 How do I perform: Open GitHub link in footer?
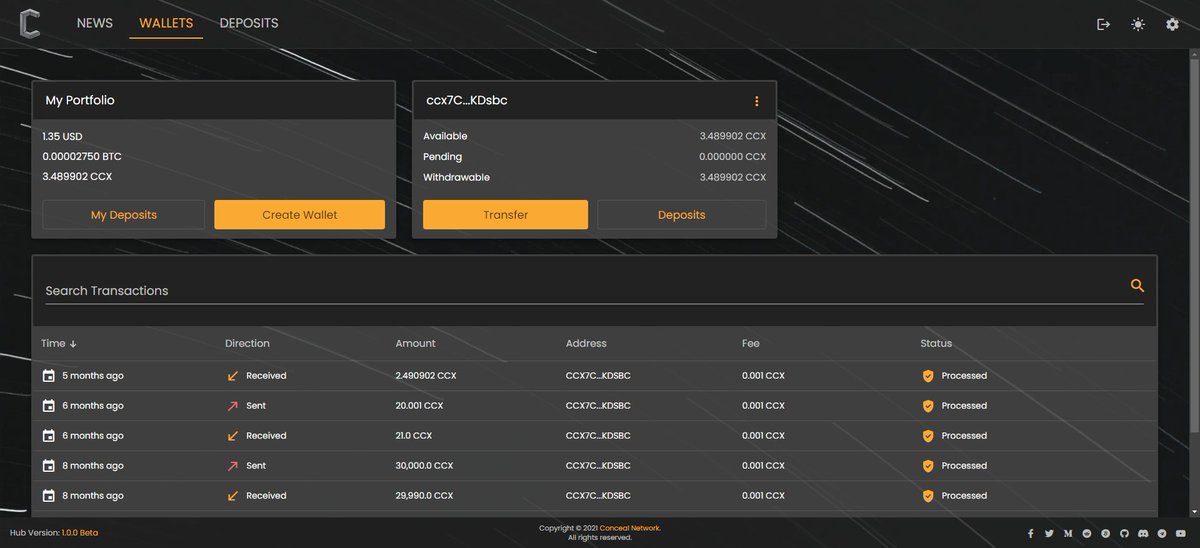pyautogui.click(x=1124, y=534)
